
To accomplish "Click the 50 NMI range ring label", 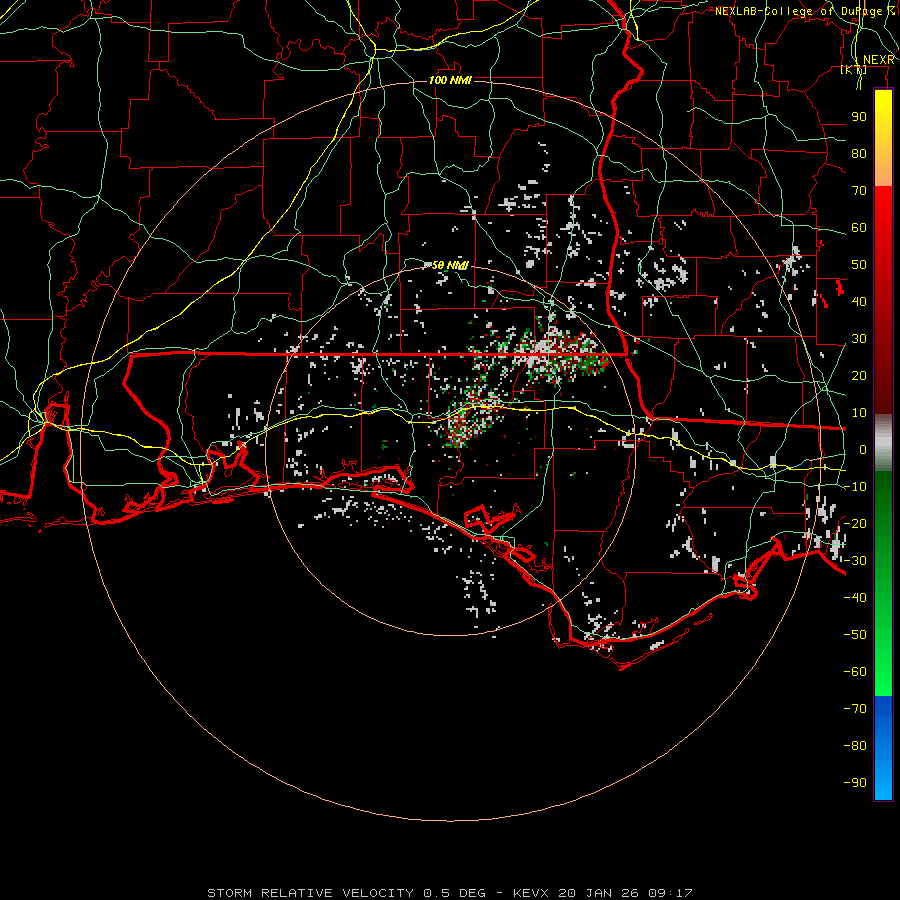I will (451, 265).
